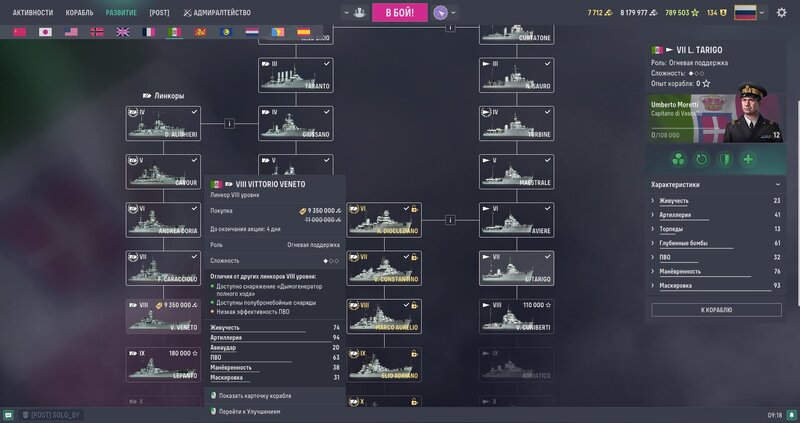
Task: Open chat icon in bottom-left corner
Action: pyautogui.click(x=9, y=414)
